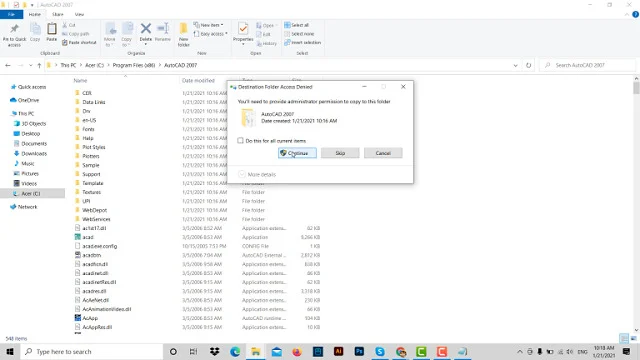Open Task View on taskbar

(193, 351)
